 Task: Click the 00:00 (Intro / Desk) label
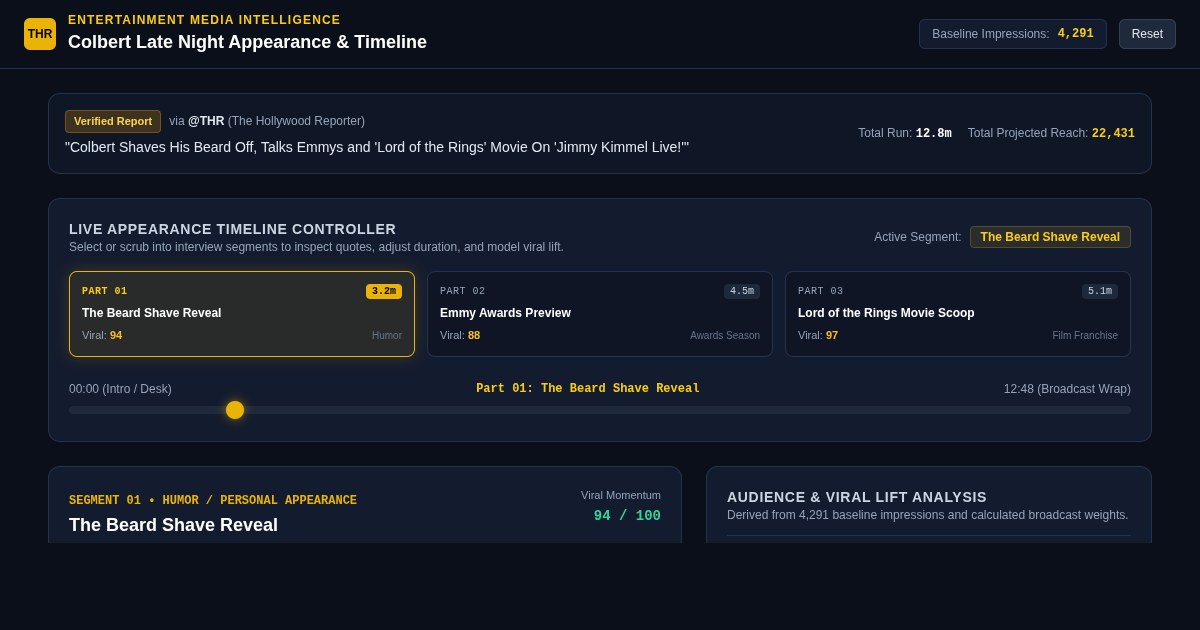(x=120, y=389)
